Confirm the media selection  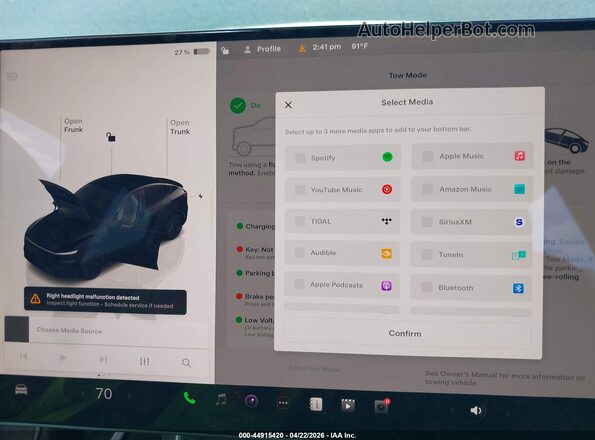pos(405,333)
